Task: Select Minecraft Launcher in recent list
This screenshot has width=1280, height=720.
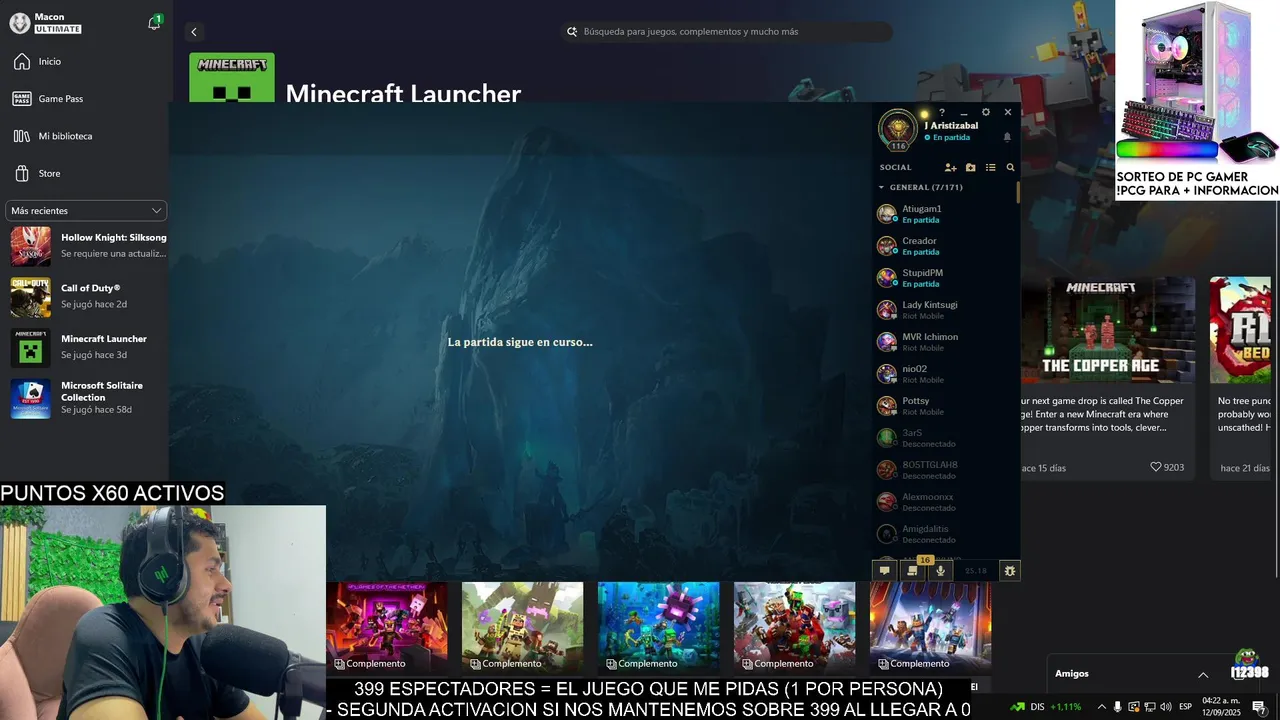Action: (x=88, y=347)
